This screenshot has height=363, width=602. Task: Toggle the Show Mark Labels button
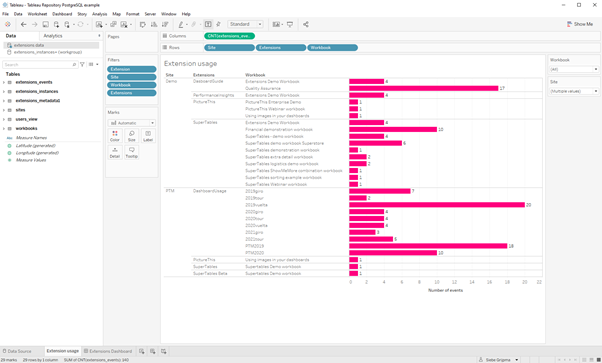click(x=208, y=24)
